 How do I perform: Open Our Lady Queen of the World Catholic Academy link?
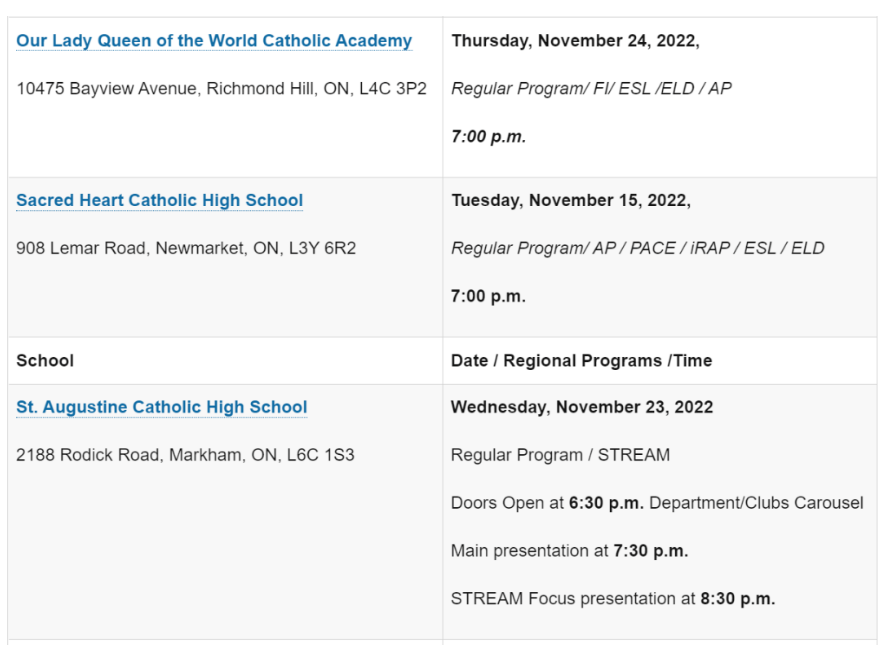[x=214, y=41]
